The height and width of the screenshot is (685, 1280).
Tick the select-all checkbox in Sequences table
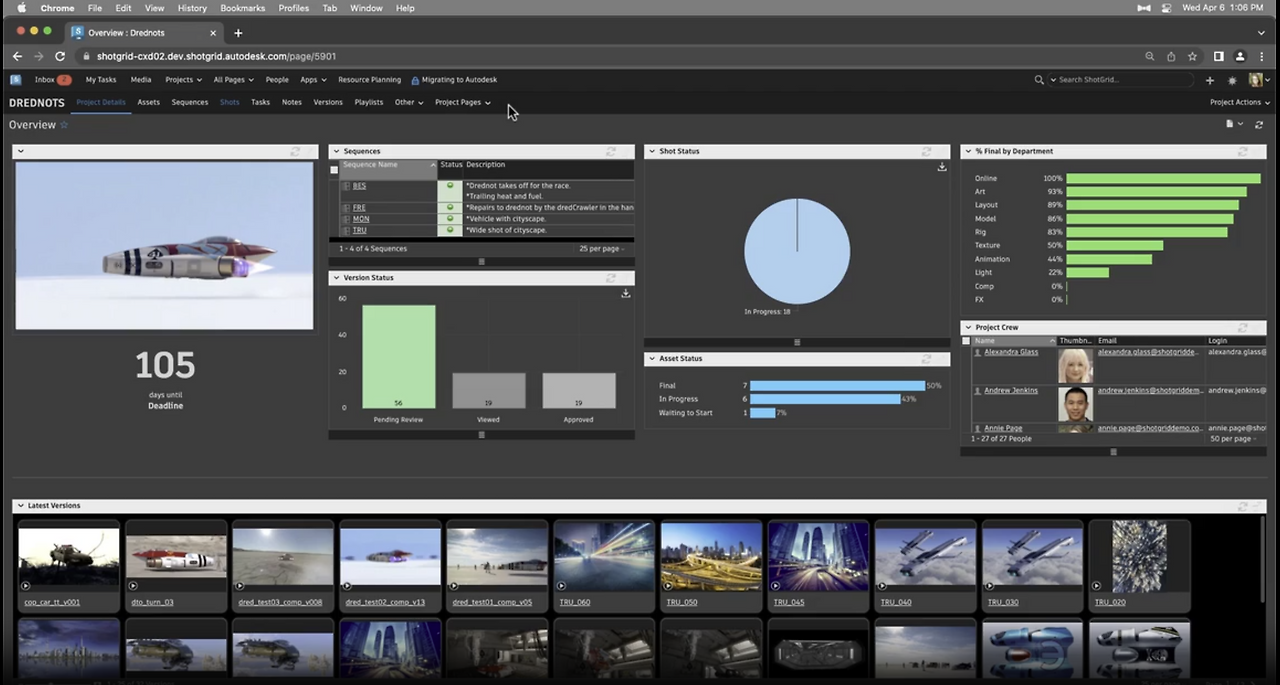tap(335, 170)
